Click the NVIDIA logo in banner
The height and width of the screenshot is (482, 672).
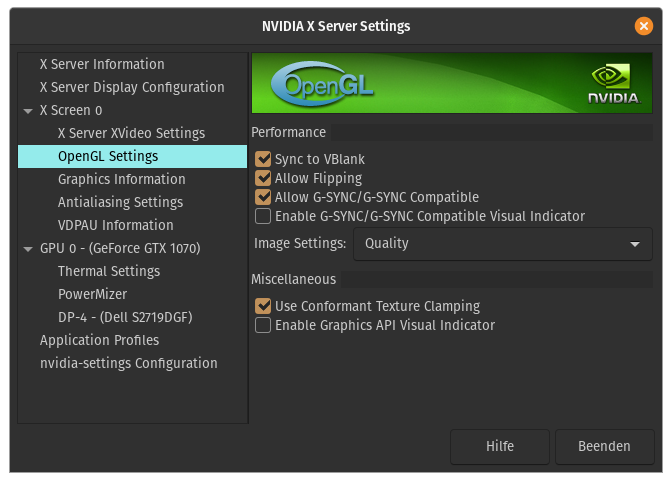click(614, 85)
